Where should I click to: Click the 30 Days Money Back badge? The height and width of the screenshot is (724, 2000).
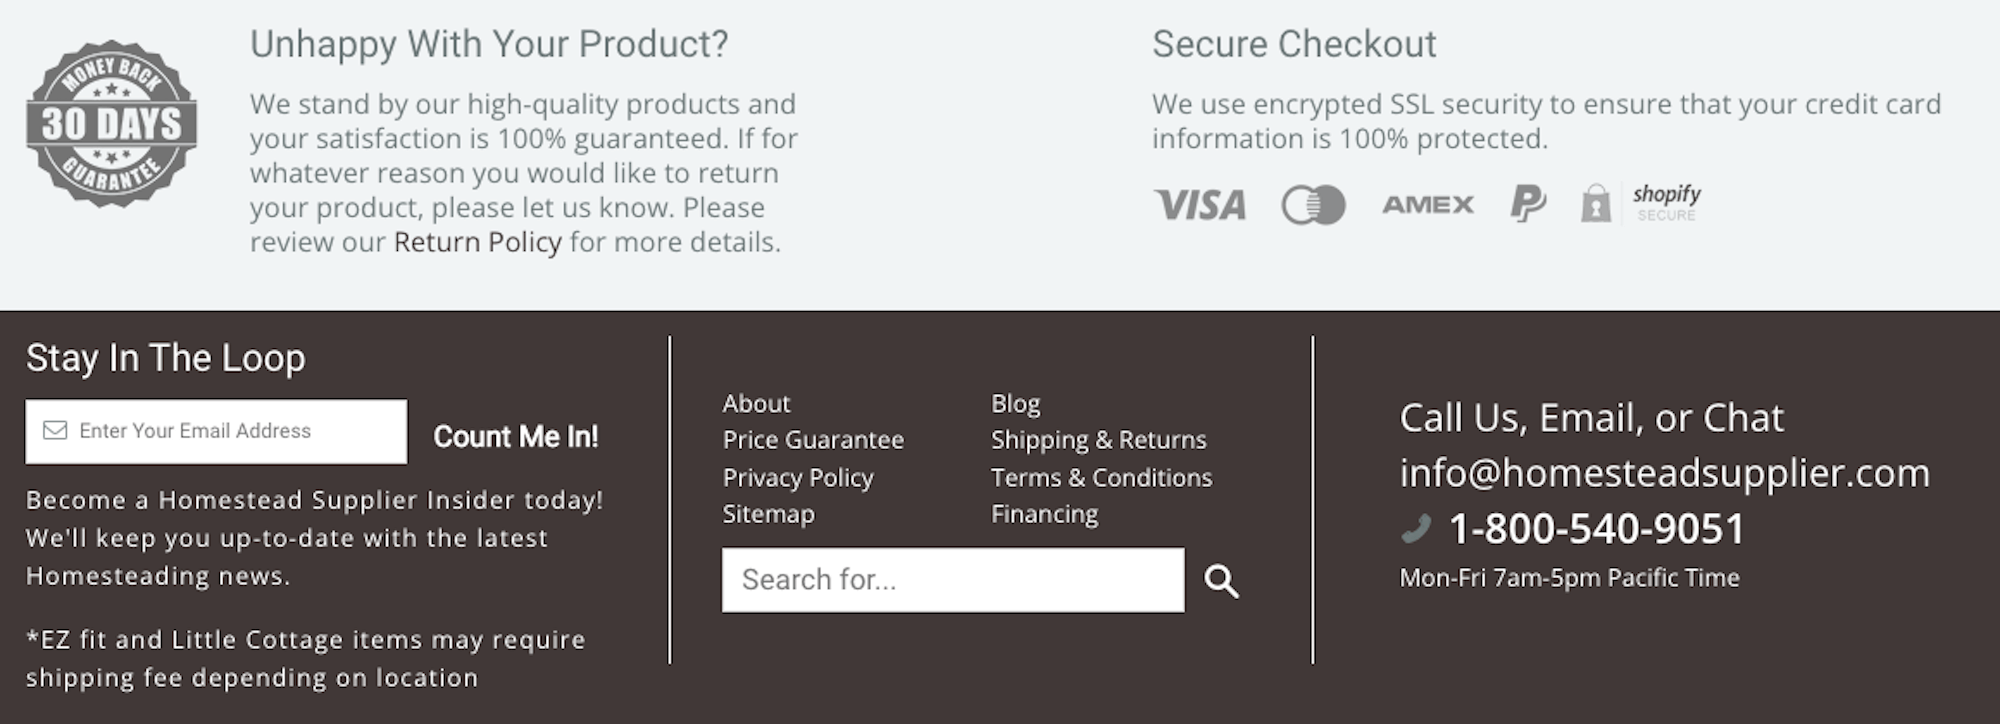click(x=111, y=124)
